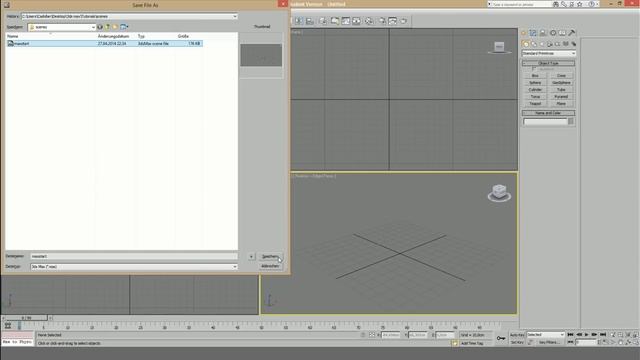The image size is (640, 360).
Task: Collapse the Object Type rollout
Action: click(x=549, y=63)
